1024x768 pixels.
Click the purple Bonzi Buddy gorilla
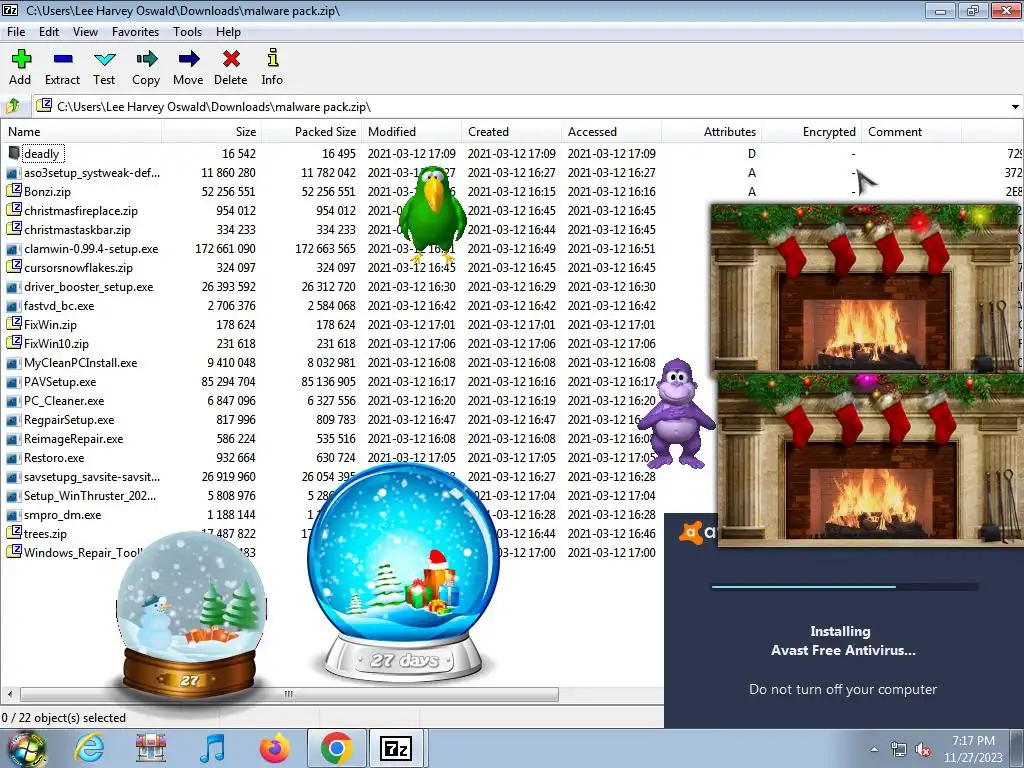point(678,413)
